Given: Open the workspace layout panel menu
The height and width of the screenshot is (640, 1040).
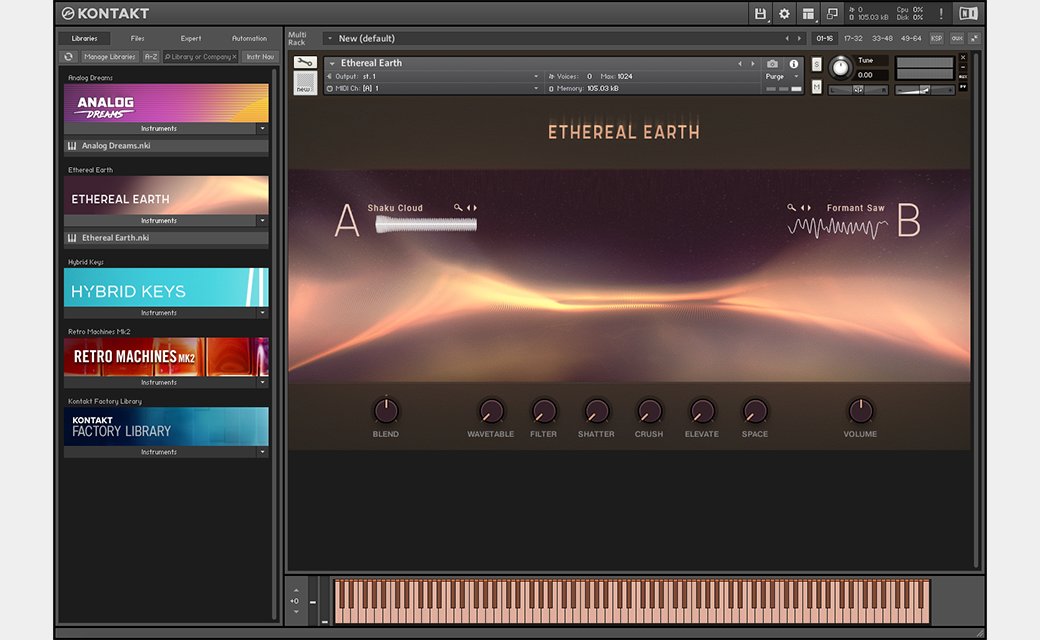Looking at the screenshot, I should point(808,13).
